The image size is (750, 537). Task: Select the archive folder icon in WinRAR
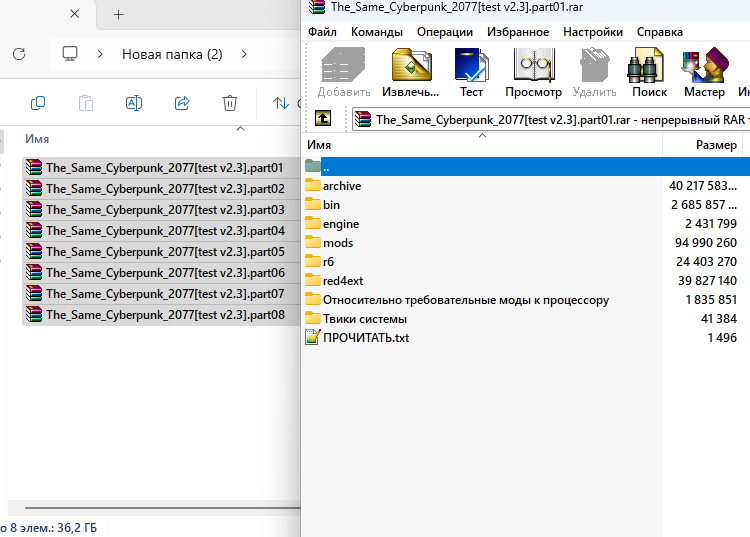[313, 186]
